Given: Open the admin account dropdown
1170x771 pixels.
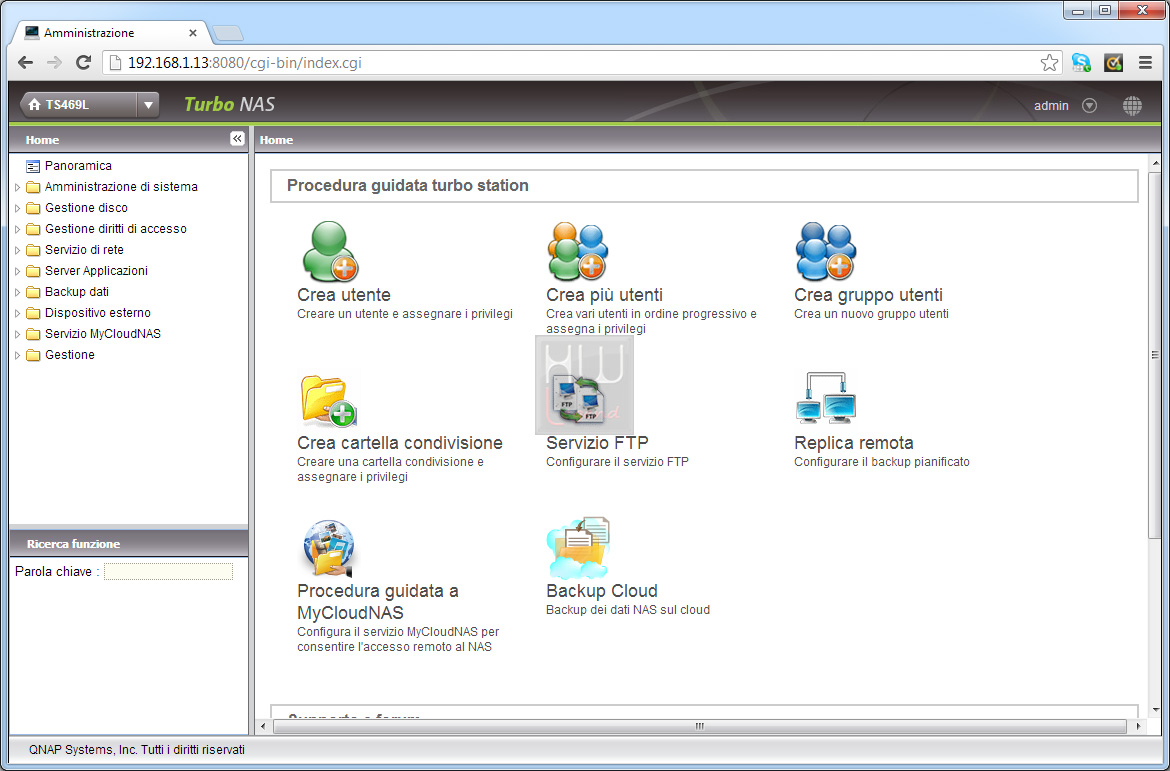Looking at the screenshot, I should 1089,106.
